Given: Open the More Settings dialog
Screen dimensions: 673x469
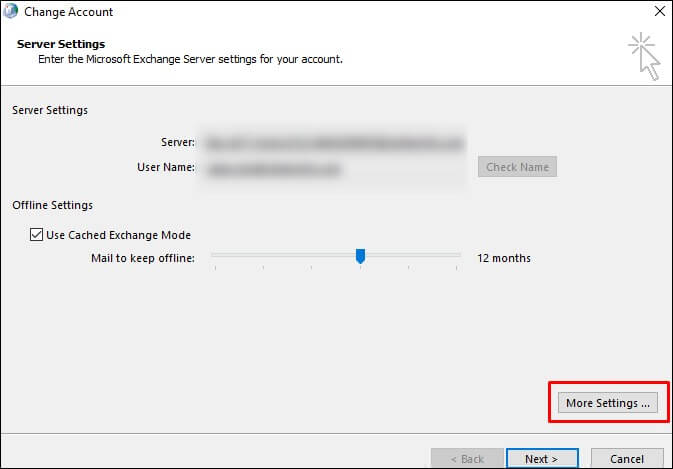Looking at the screenshot, I should pos(607,402).
